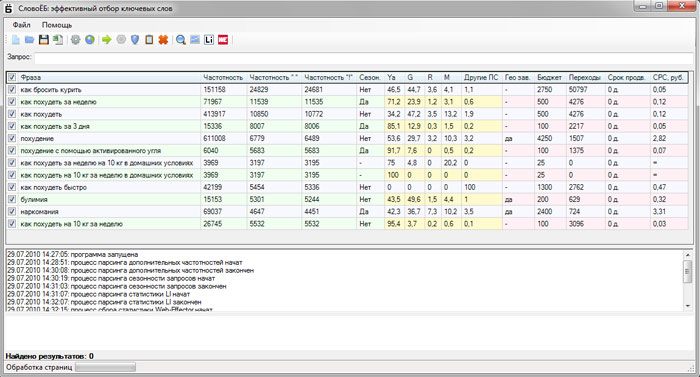Export results via the Excel icon

pos(58,40)
